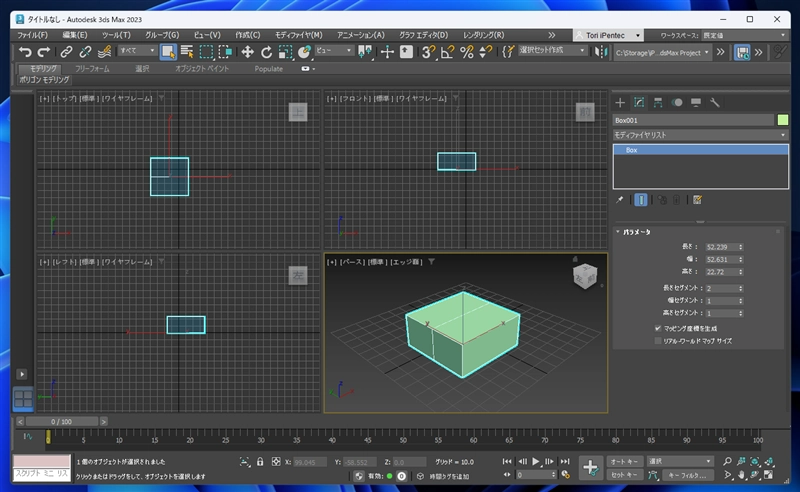The width and height of the screenshot is (800, 492).
Task: Toggle Angle Snap
Action: click(447, 52)
